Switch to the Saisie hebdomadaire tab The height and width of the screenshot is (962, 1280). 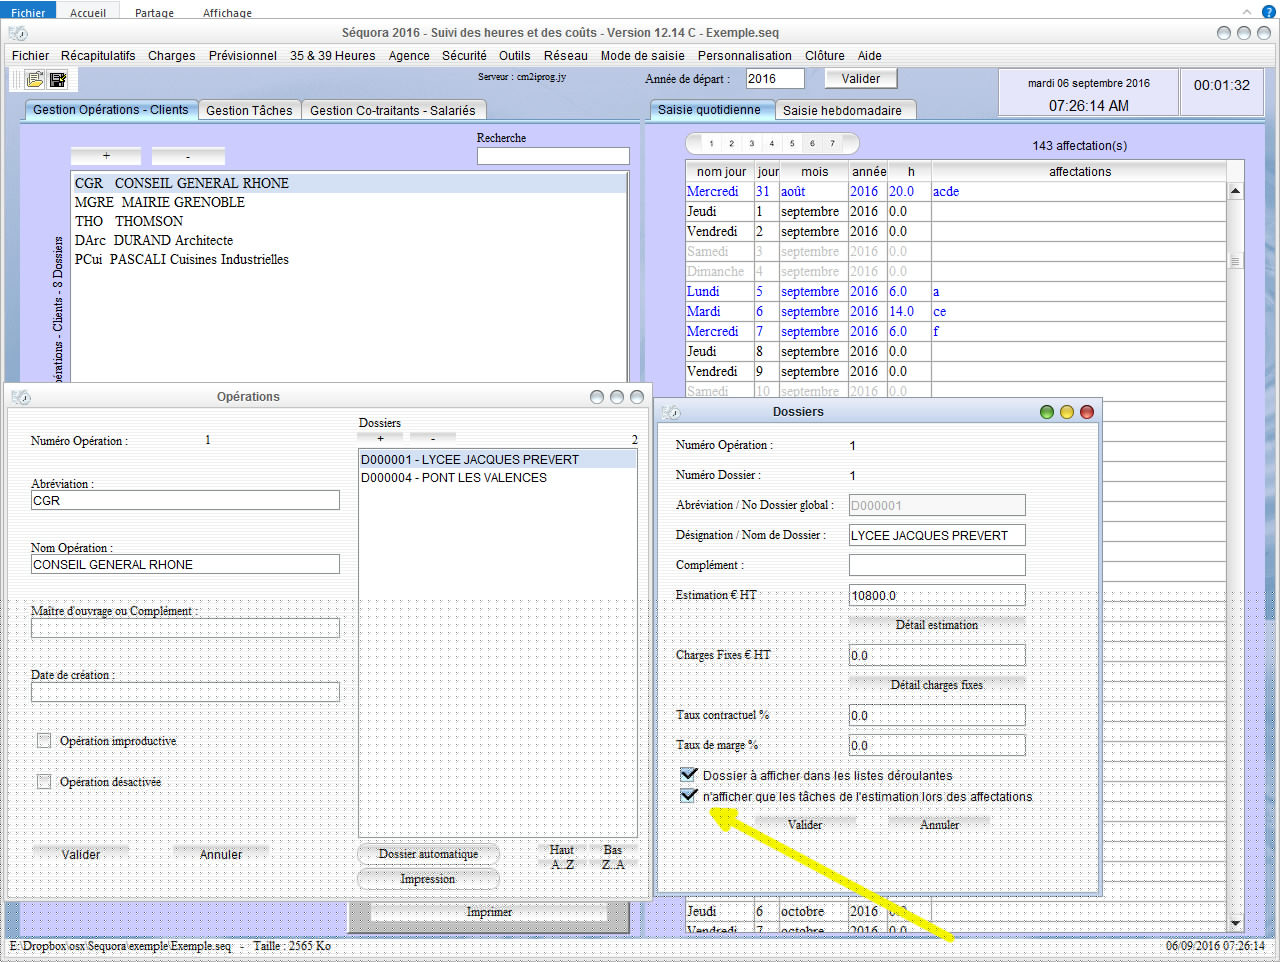(x=841, y=110)
